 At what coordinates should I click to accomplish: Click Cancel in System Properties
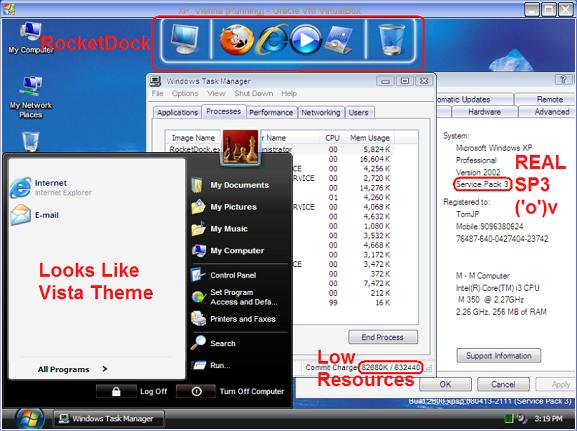(503, 384)
